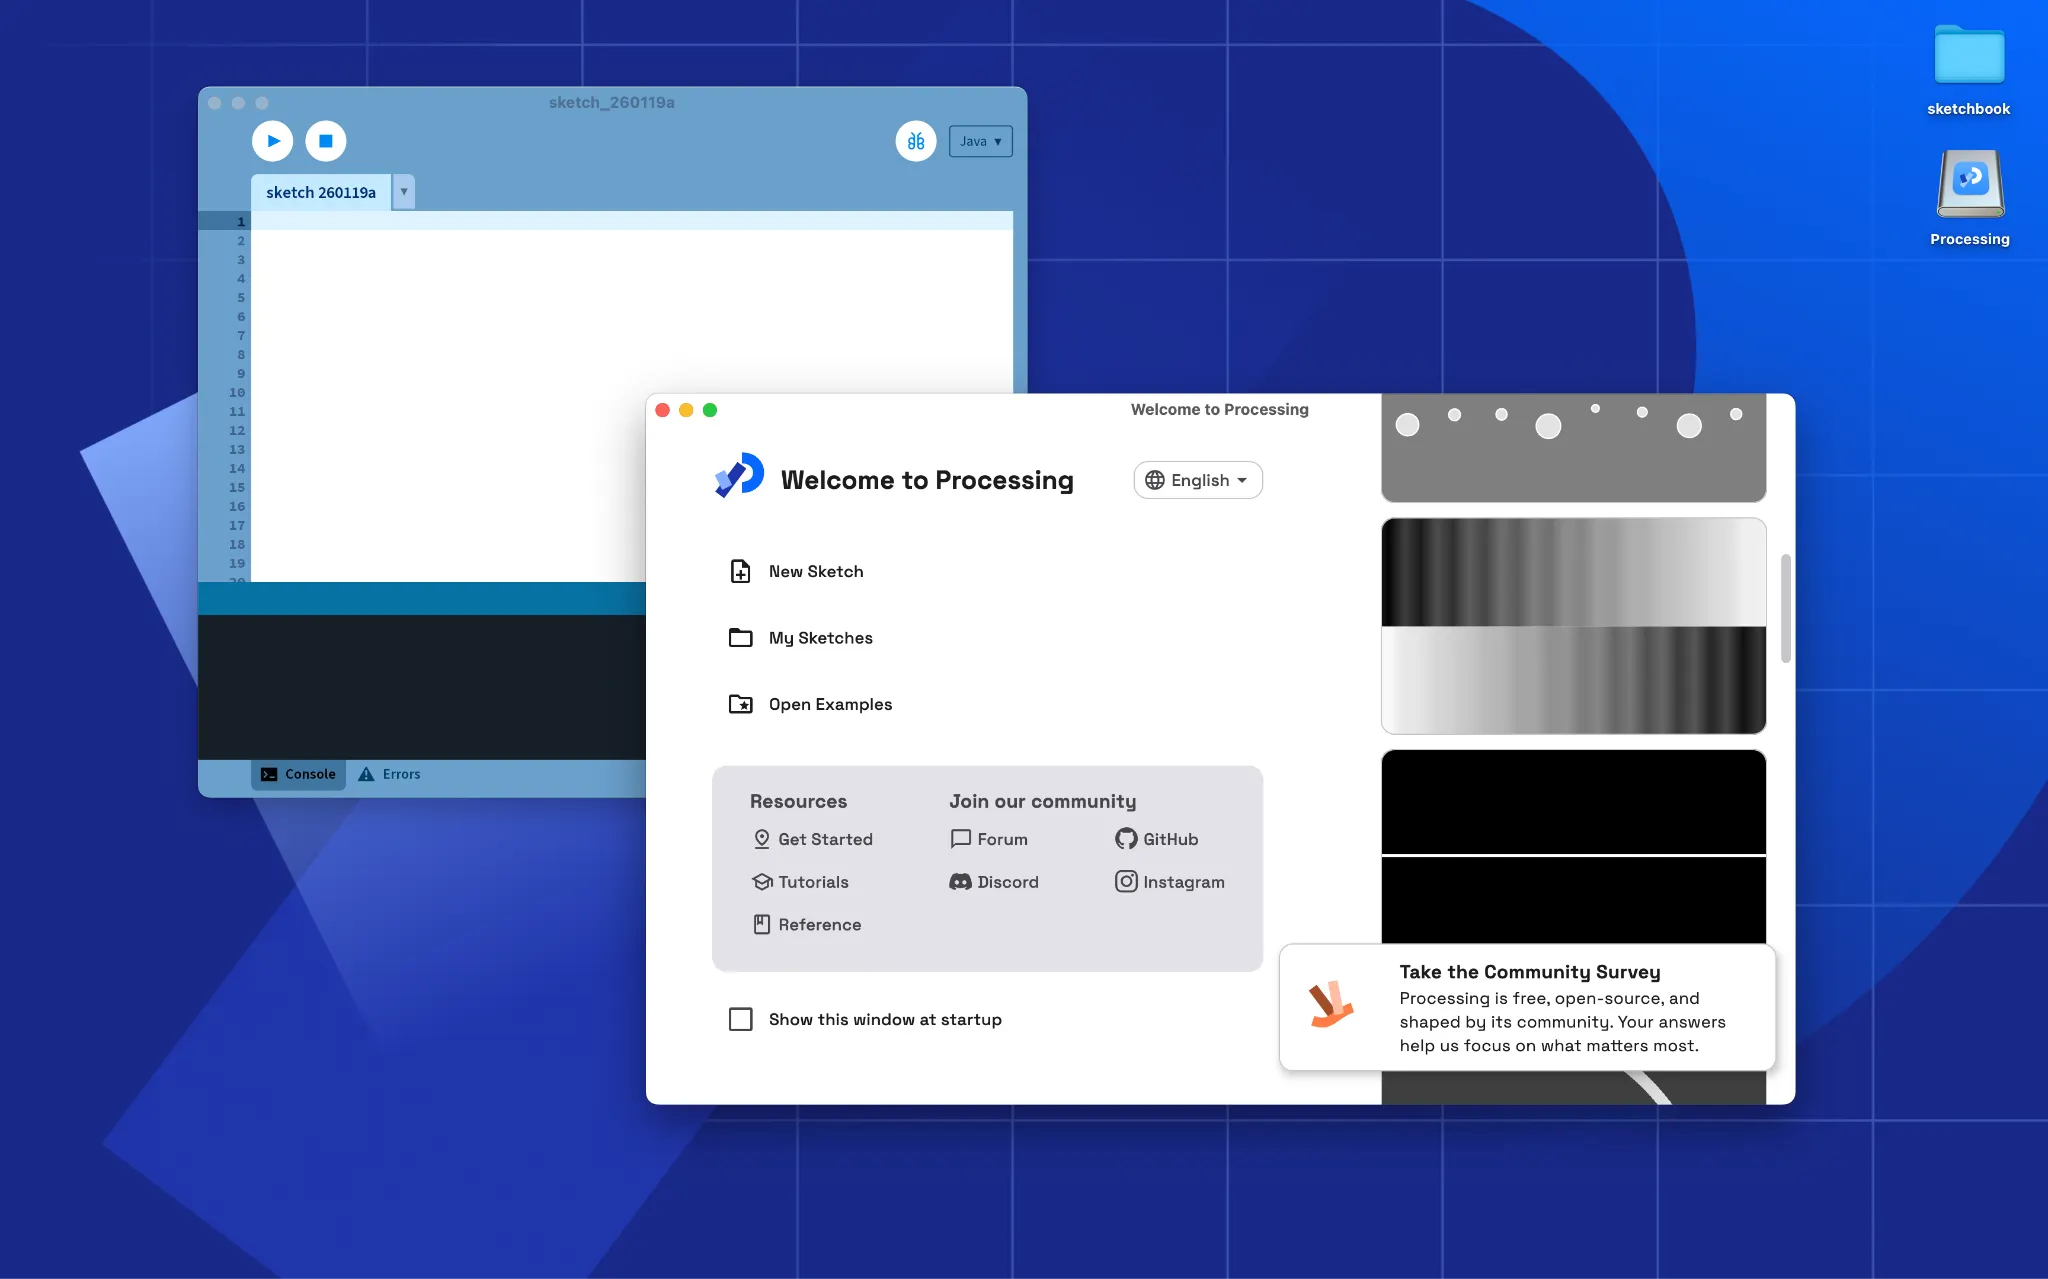The width and height of the screenshot is (2048, 1279).
Task: Click the Tutorials graduation cap icon
Action: [x=762, y=882]
